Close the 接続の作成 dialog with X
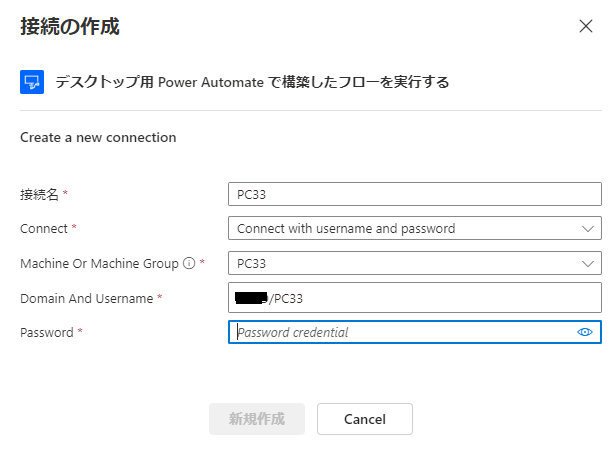 tap(586, 27)
